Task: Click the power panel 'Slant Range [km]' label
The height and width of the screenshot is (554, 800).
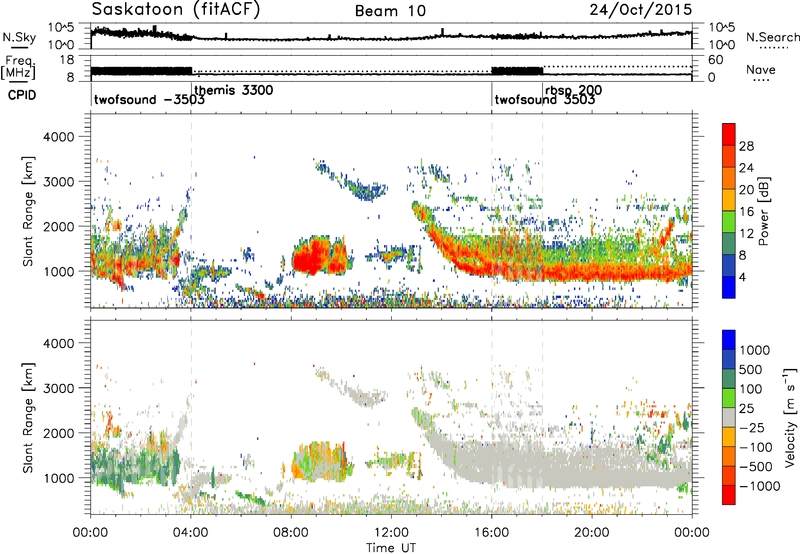Action: click(x=28, y=211)
